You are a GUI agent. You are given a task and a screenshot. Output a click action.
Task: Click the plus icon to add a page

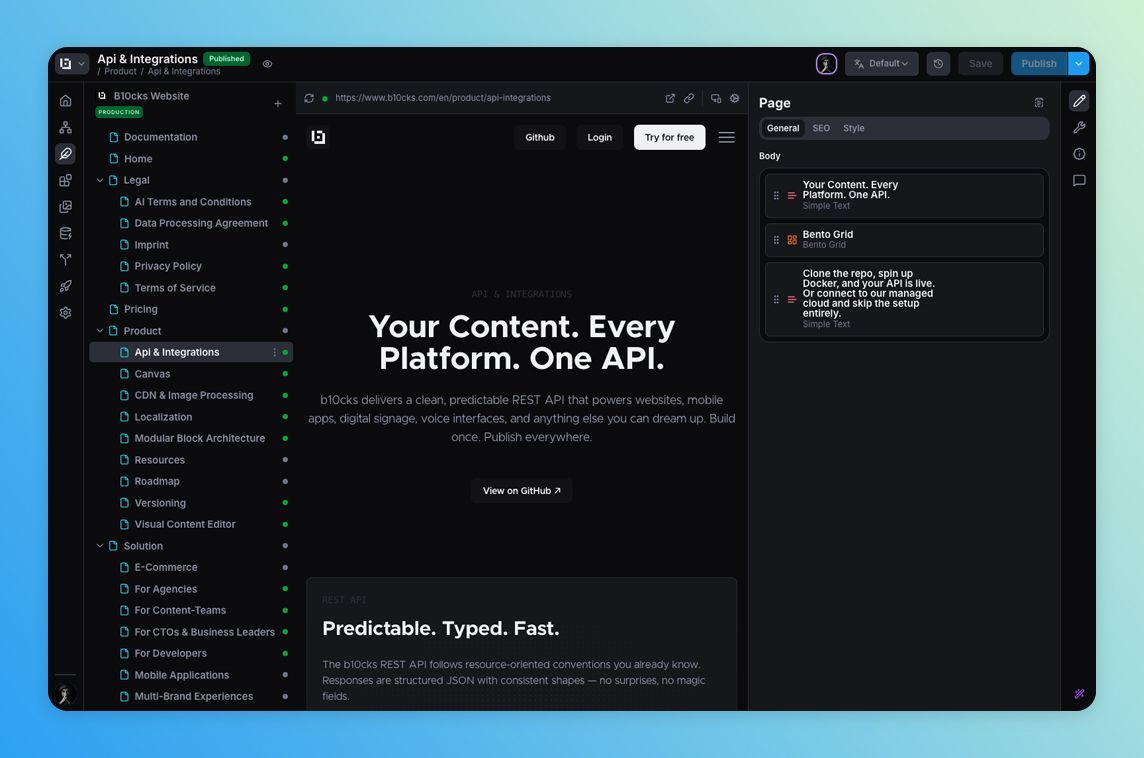click(x=278, y=104)
